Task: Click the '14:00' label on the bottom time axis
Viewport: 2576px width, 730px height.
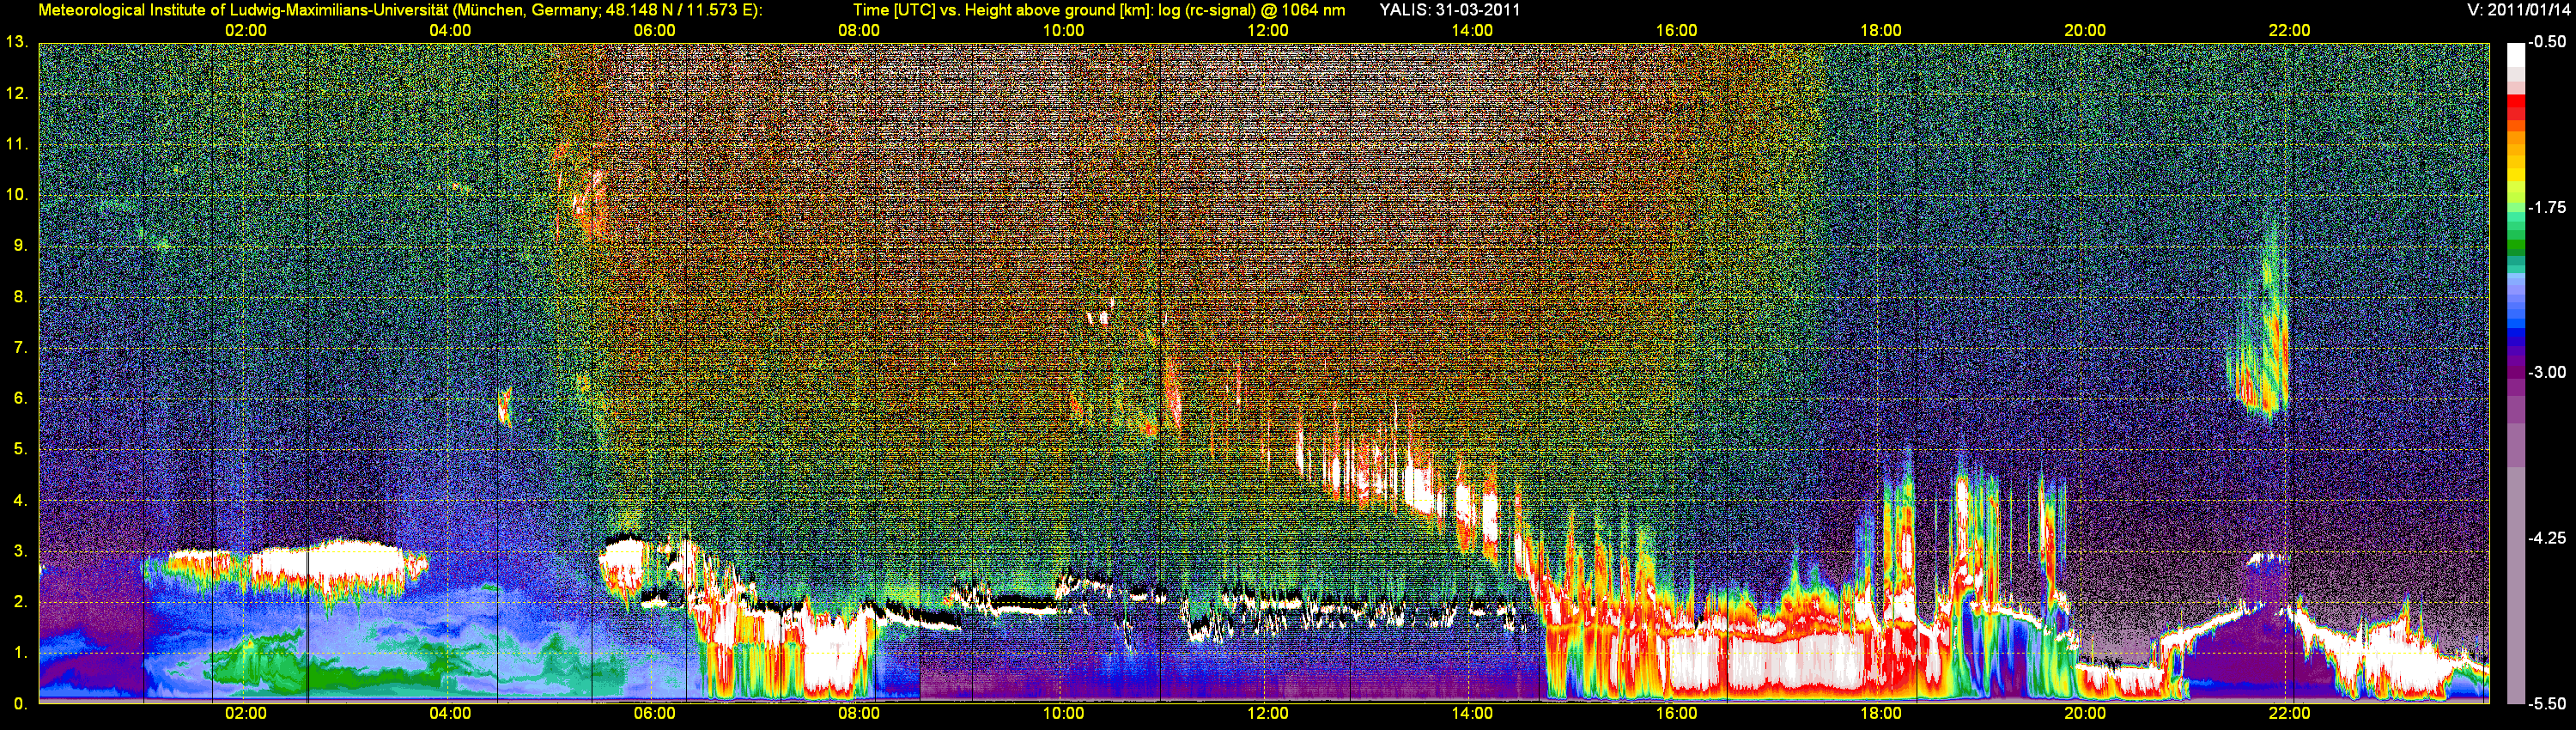Action: pyautogui.click(x=1472, y=714)
